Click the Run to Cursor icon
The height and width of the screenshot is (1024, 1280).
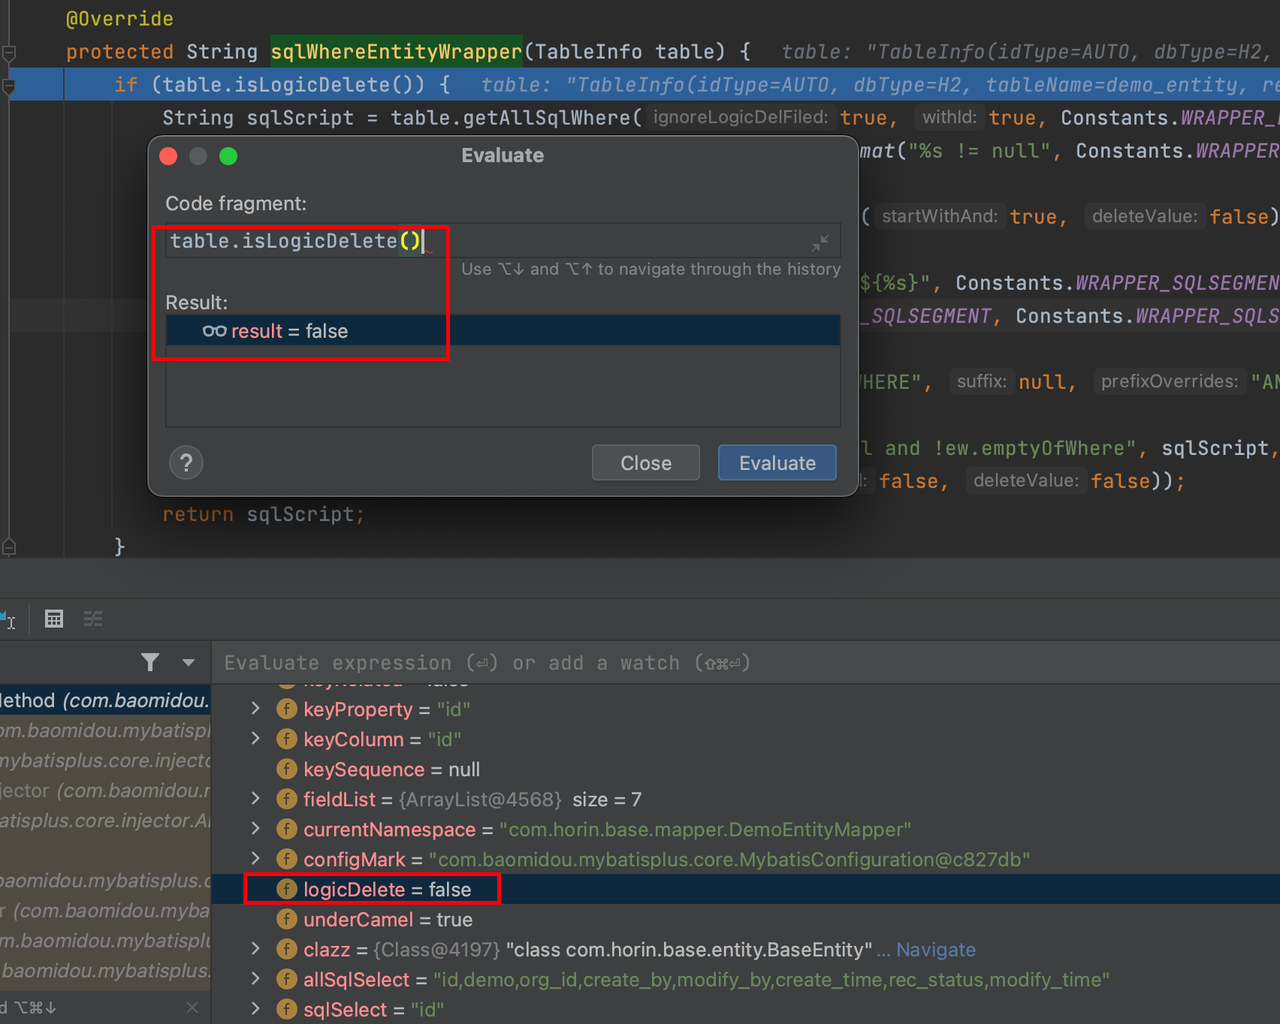pyautogui.click(x=7, y=619)
